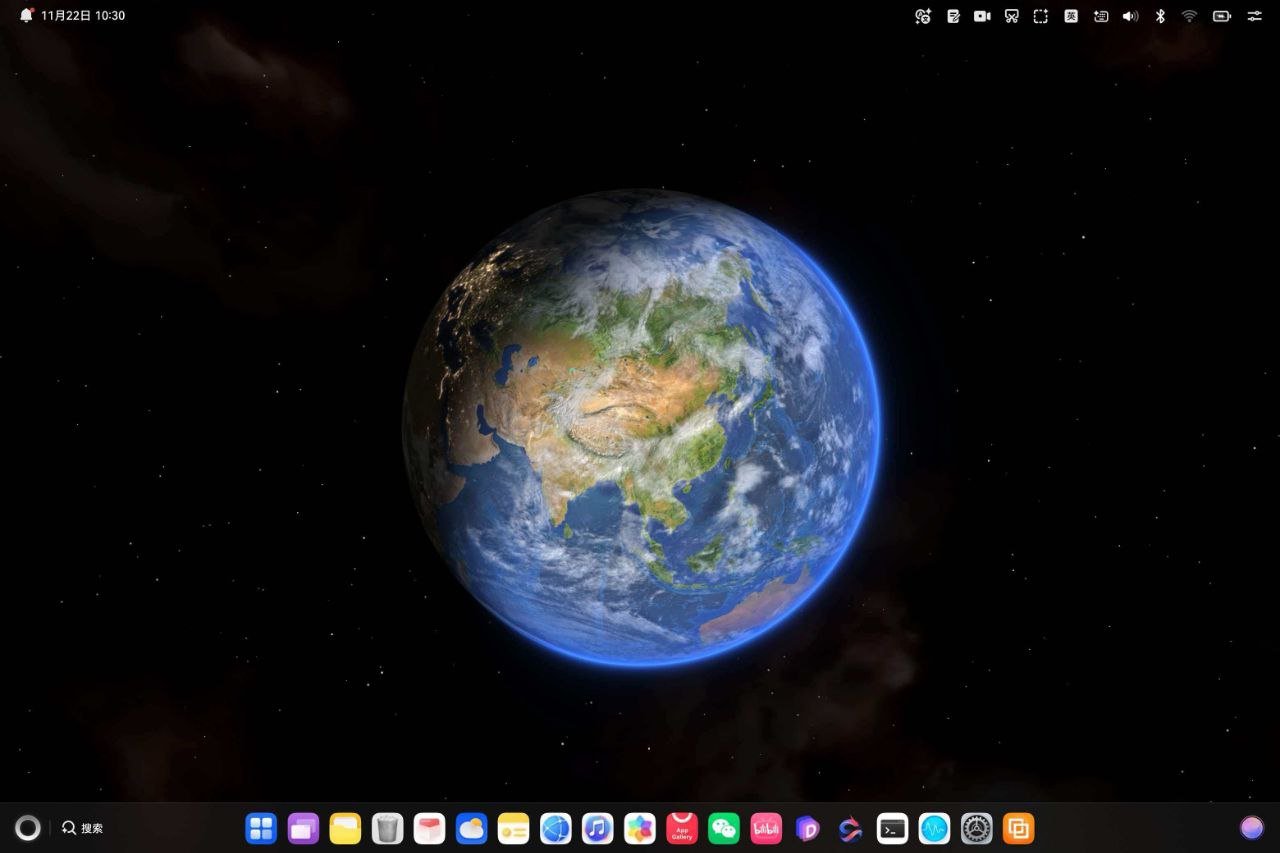Open the notification bell panel

pyautogui.click(x=26, y=15)
